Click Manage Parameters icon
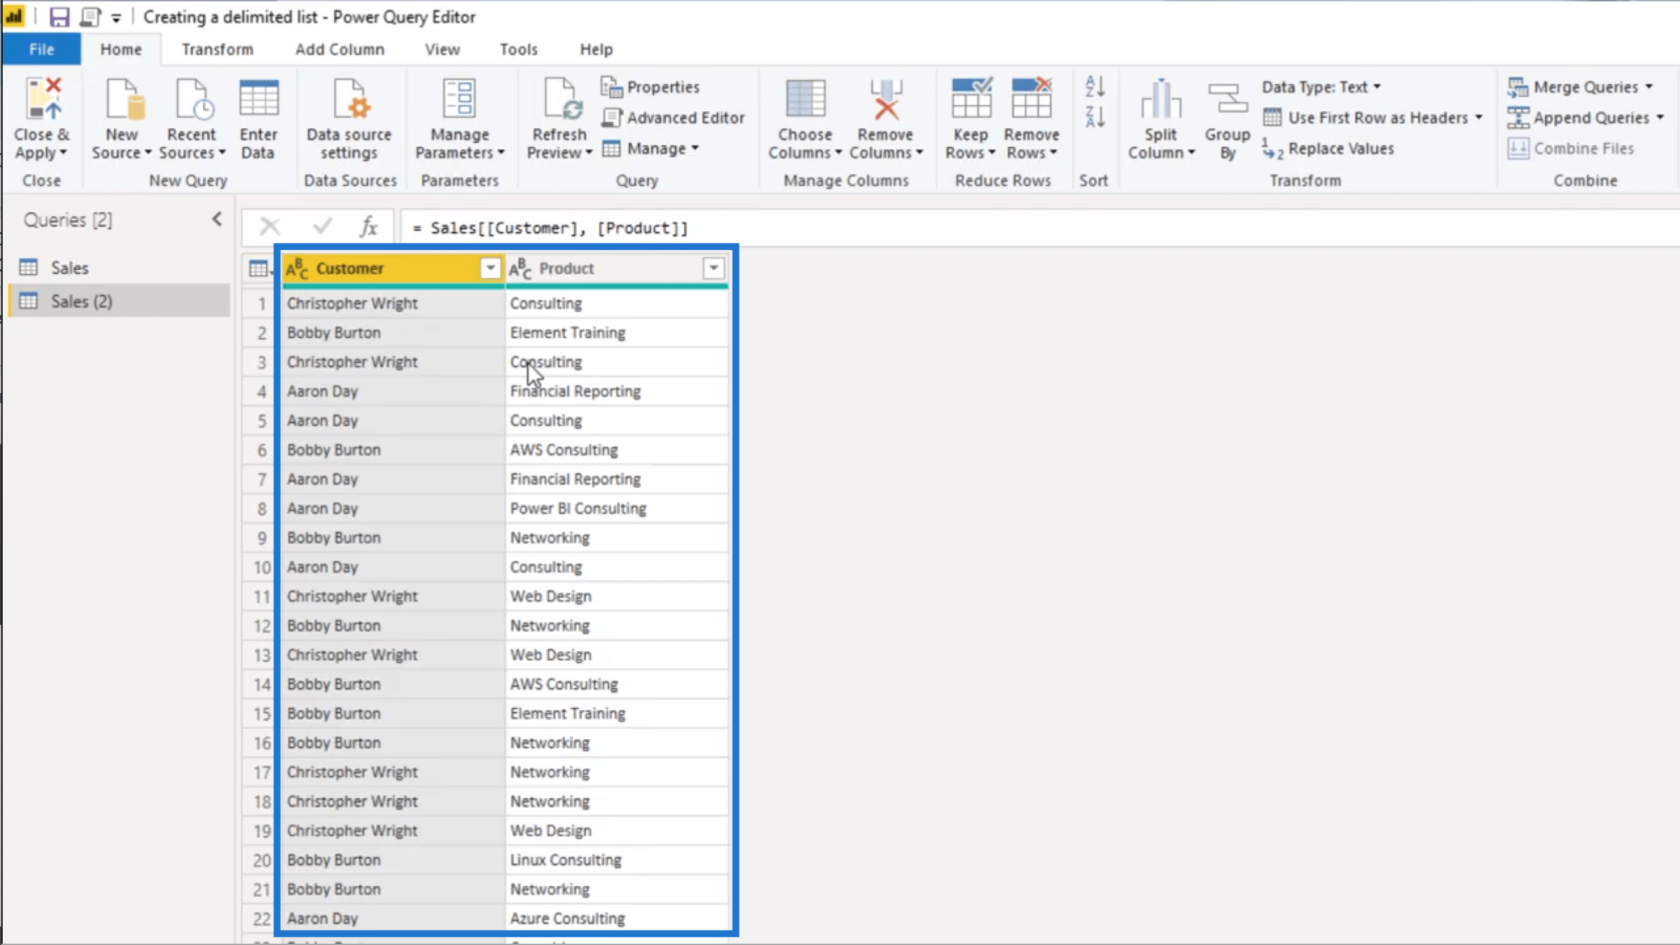Screen dimensions: 1680x945 459,99
